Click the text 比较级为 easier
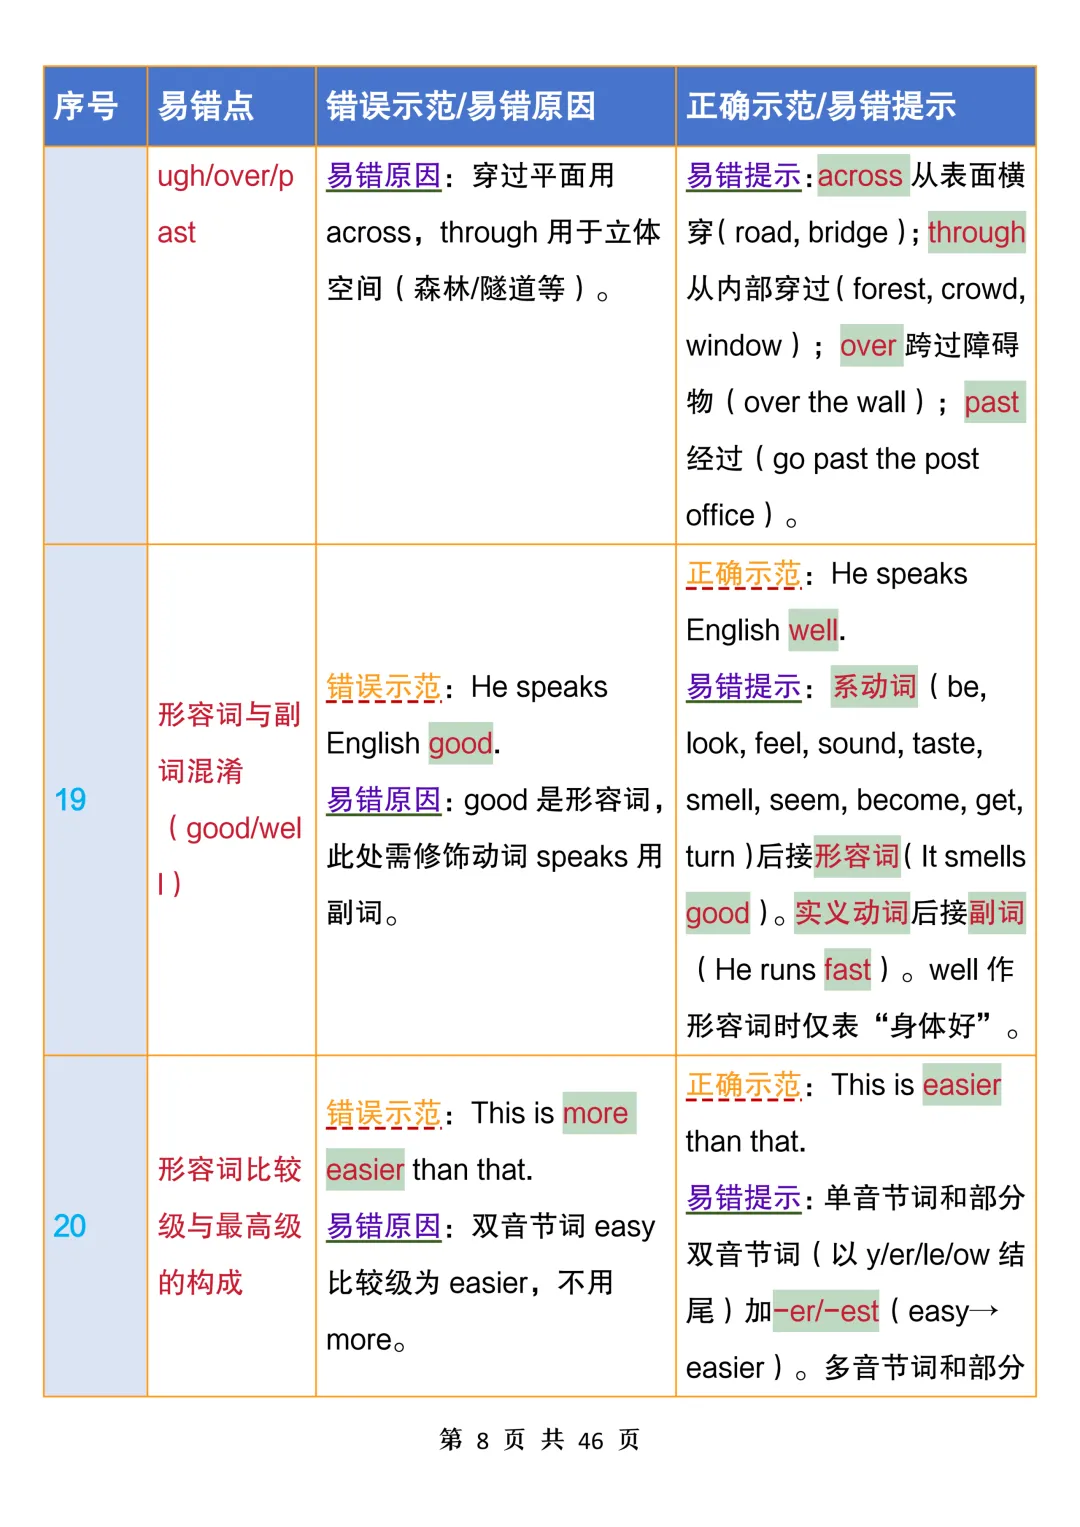The width and height of the screenshot is (1080, 1527). pos(428,1283)
